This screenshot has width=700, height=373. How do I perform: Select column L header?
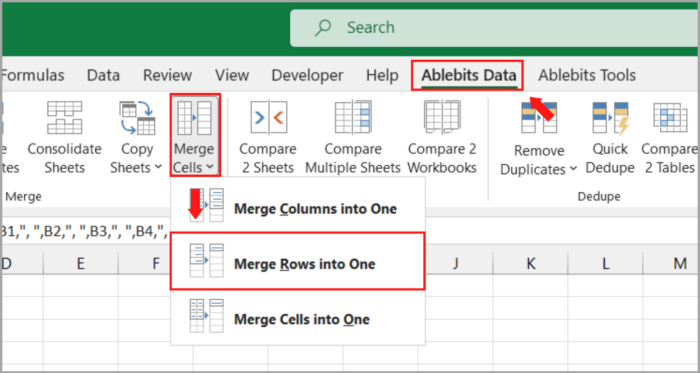pyautogui.click(x=605, y=264)
